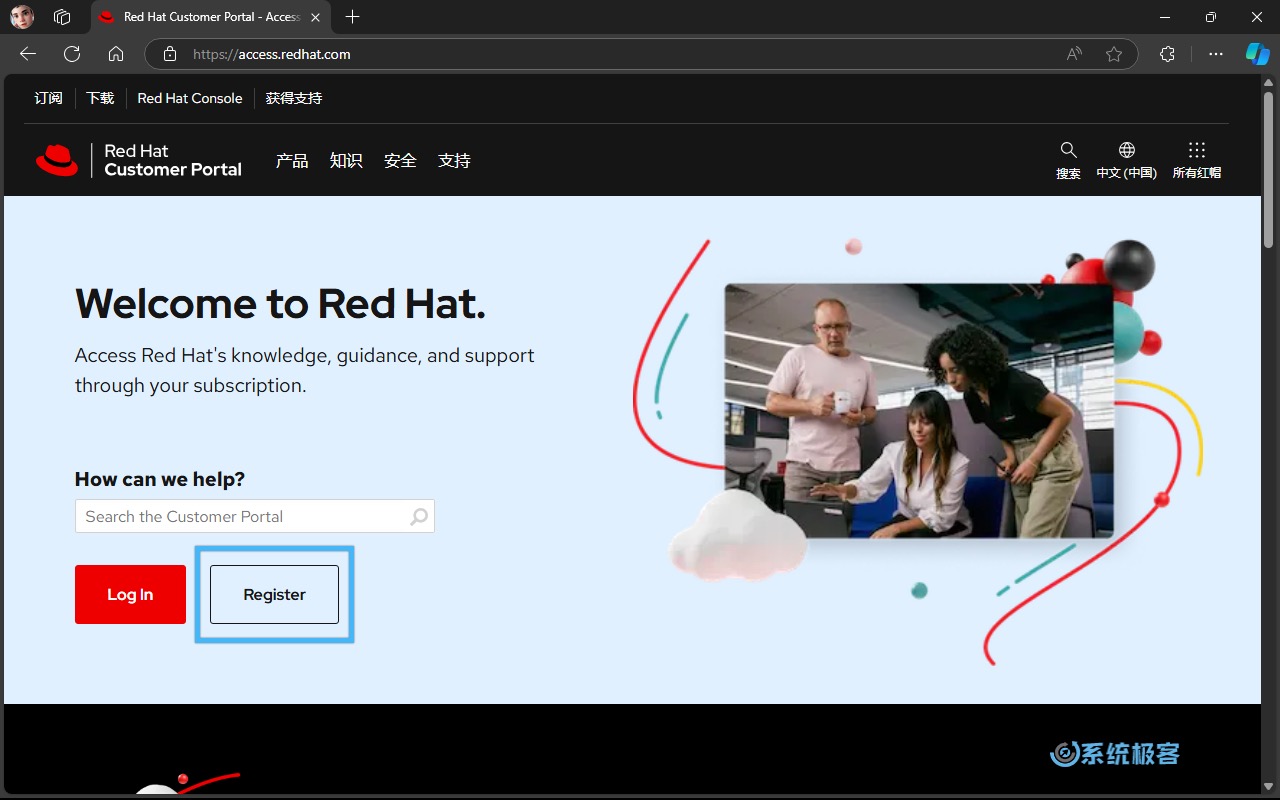Launch Copilot sidebar icon

[1257, 54]
